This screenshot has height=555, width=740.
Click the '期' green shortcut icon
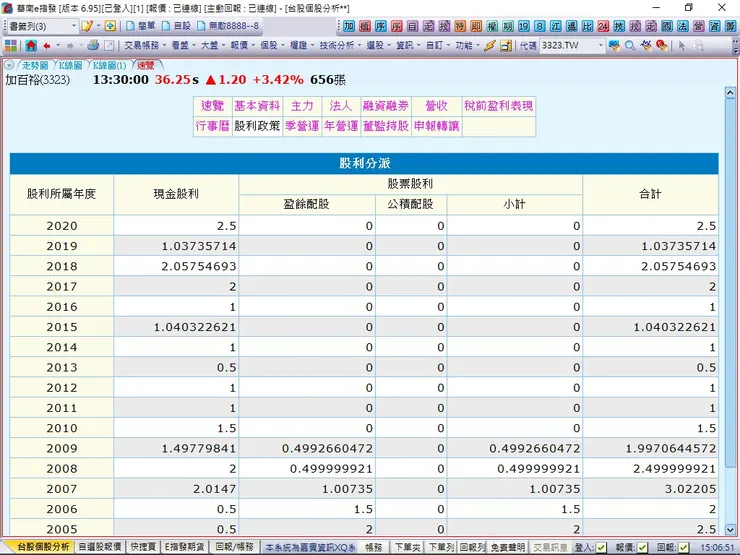coord(508,26)
